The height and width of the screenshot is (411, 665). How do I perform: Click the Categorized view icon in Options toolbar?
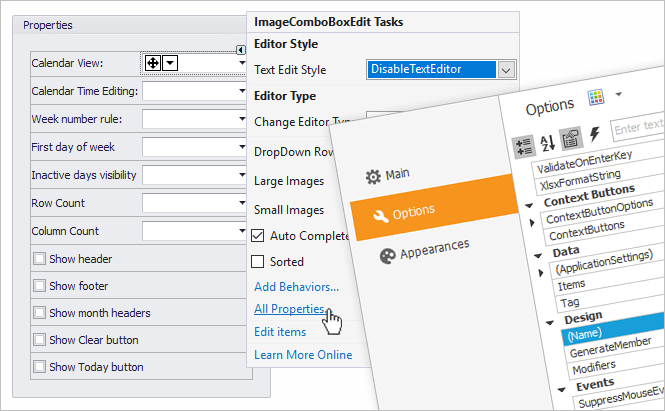pos(522,142)
